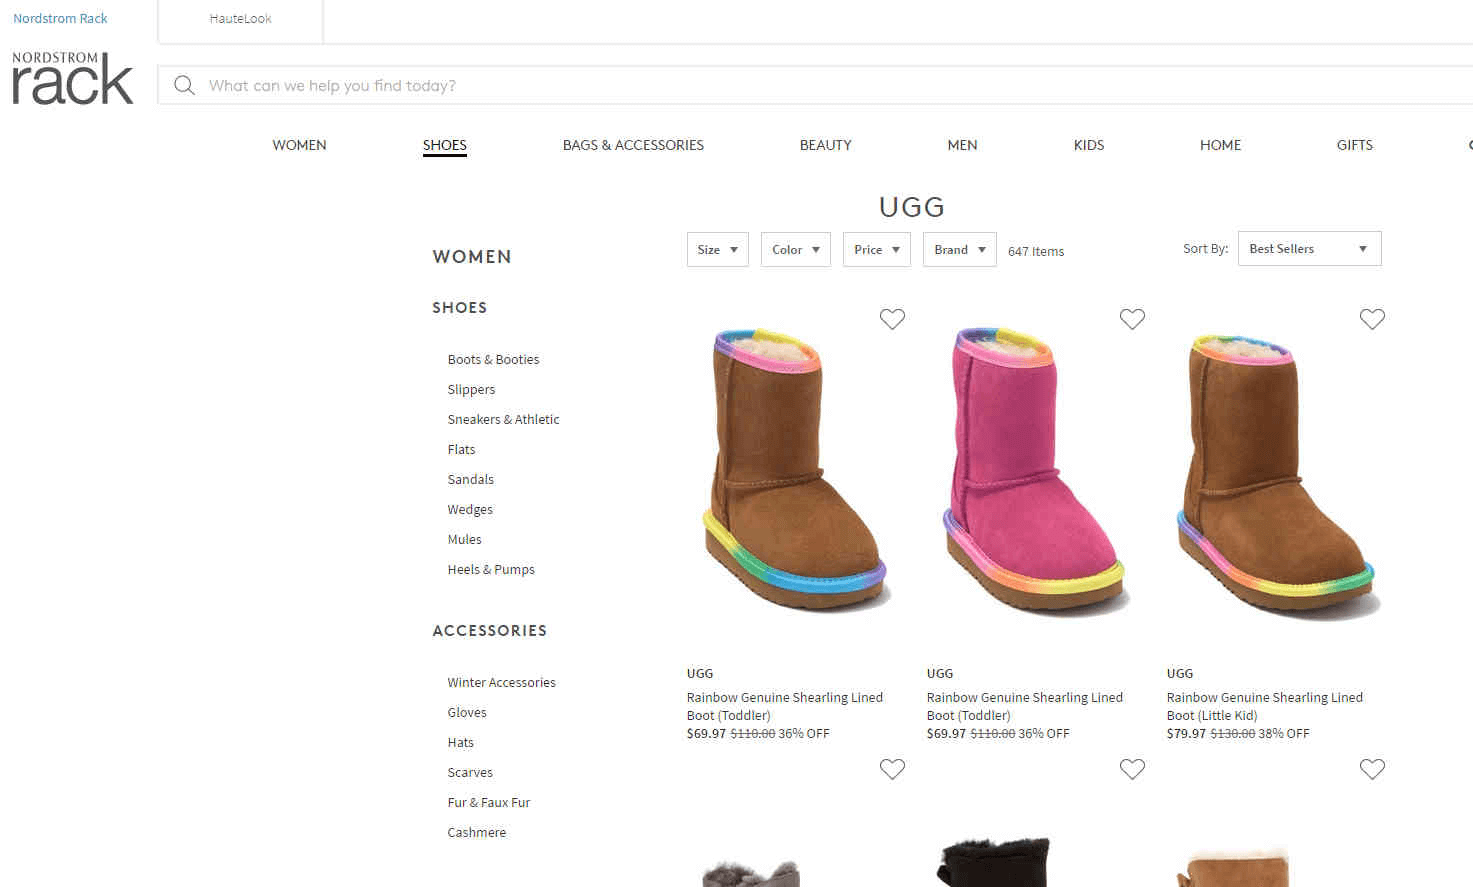The width and height of the screenshot is (1473, 887).
Task: Open the BEAUTY navigation menu
Action: pyautogui.click(x=825, y=145)
